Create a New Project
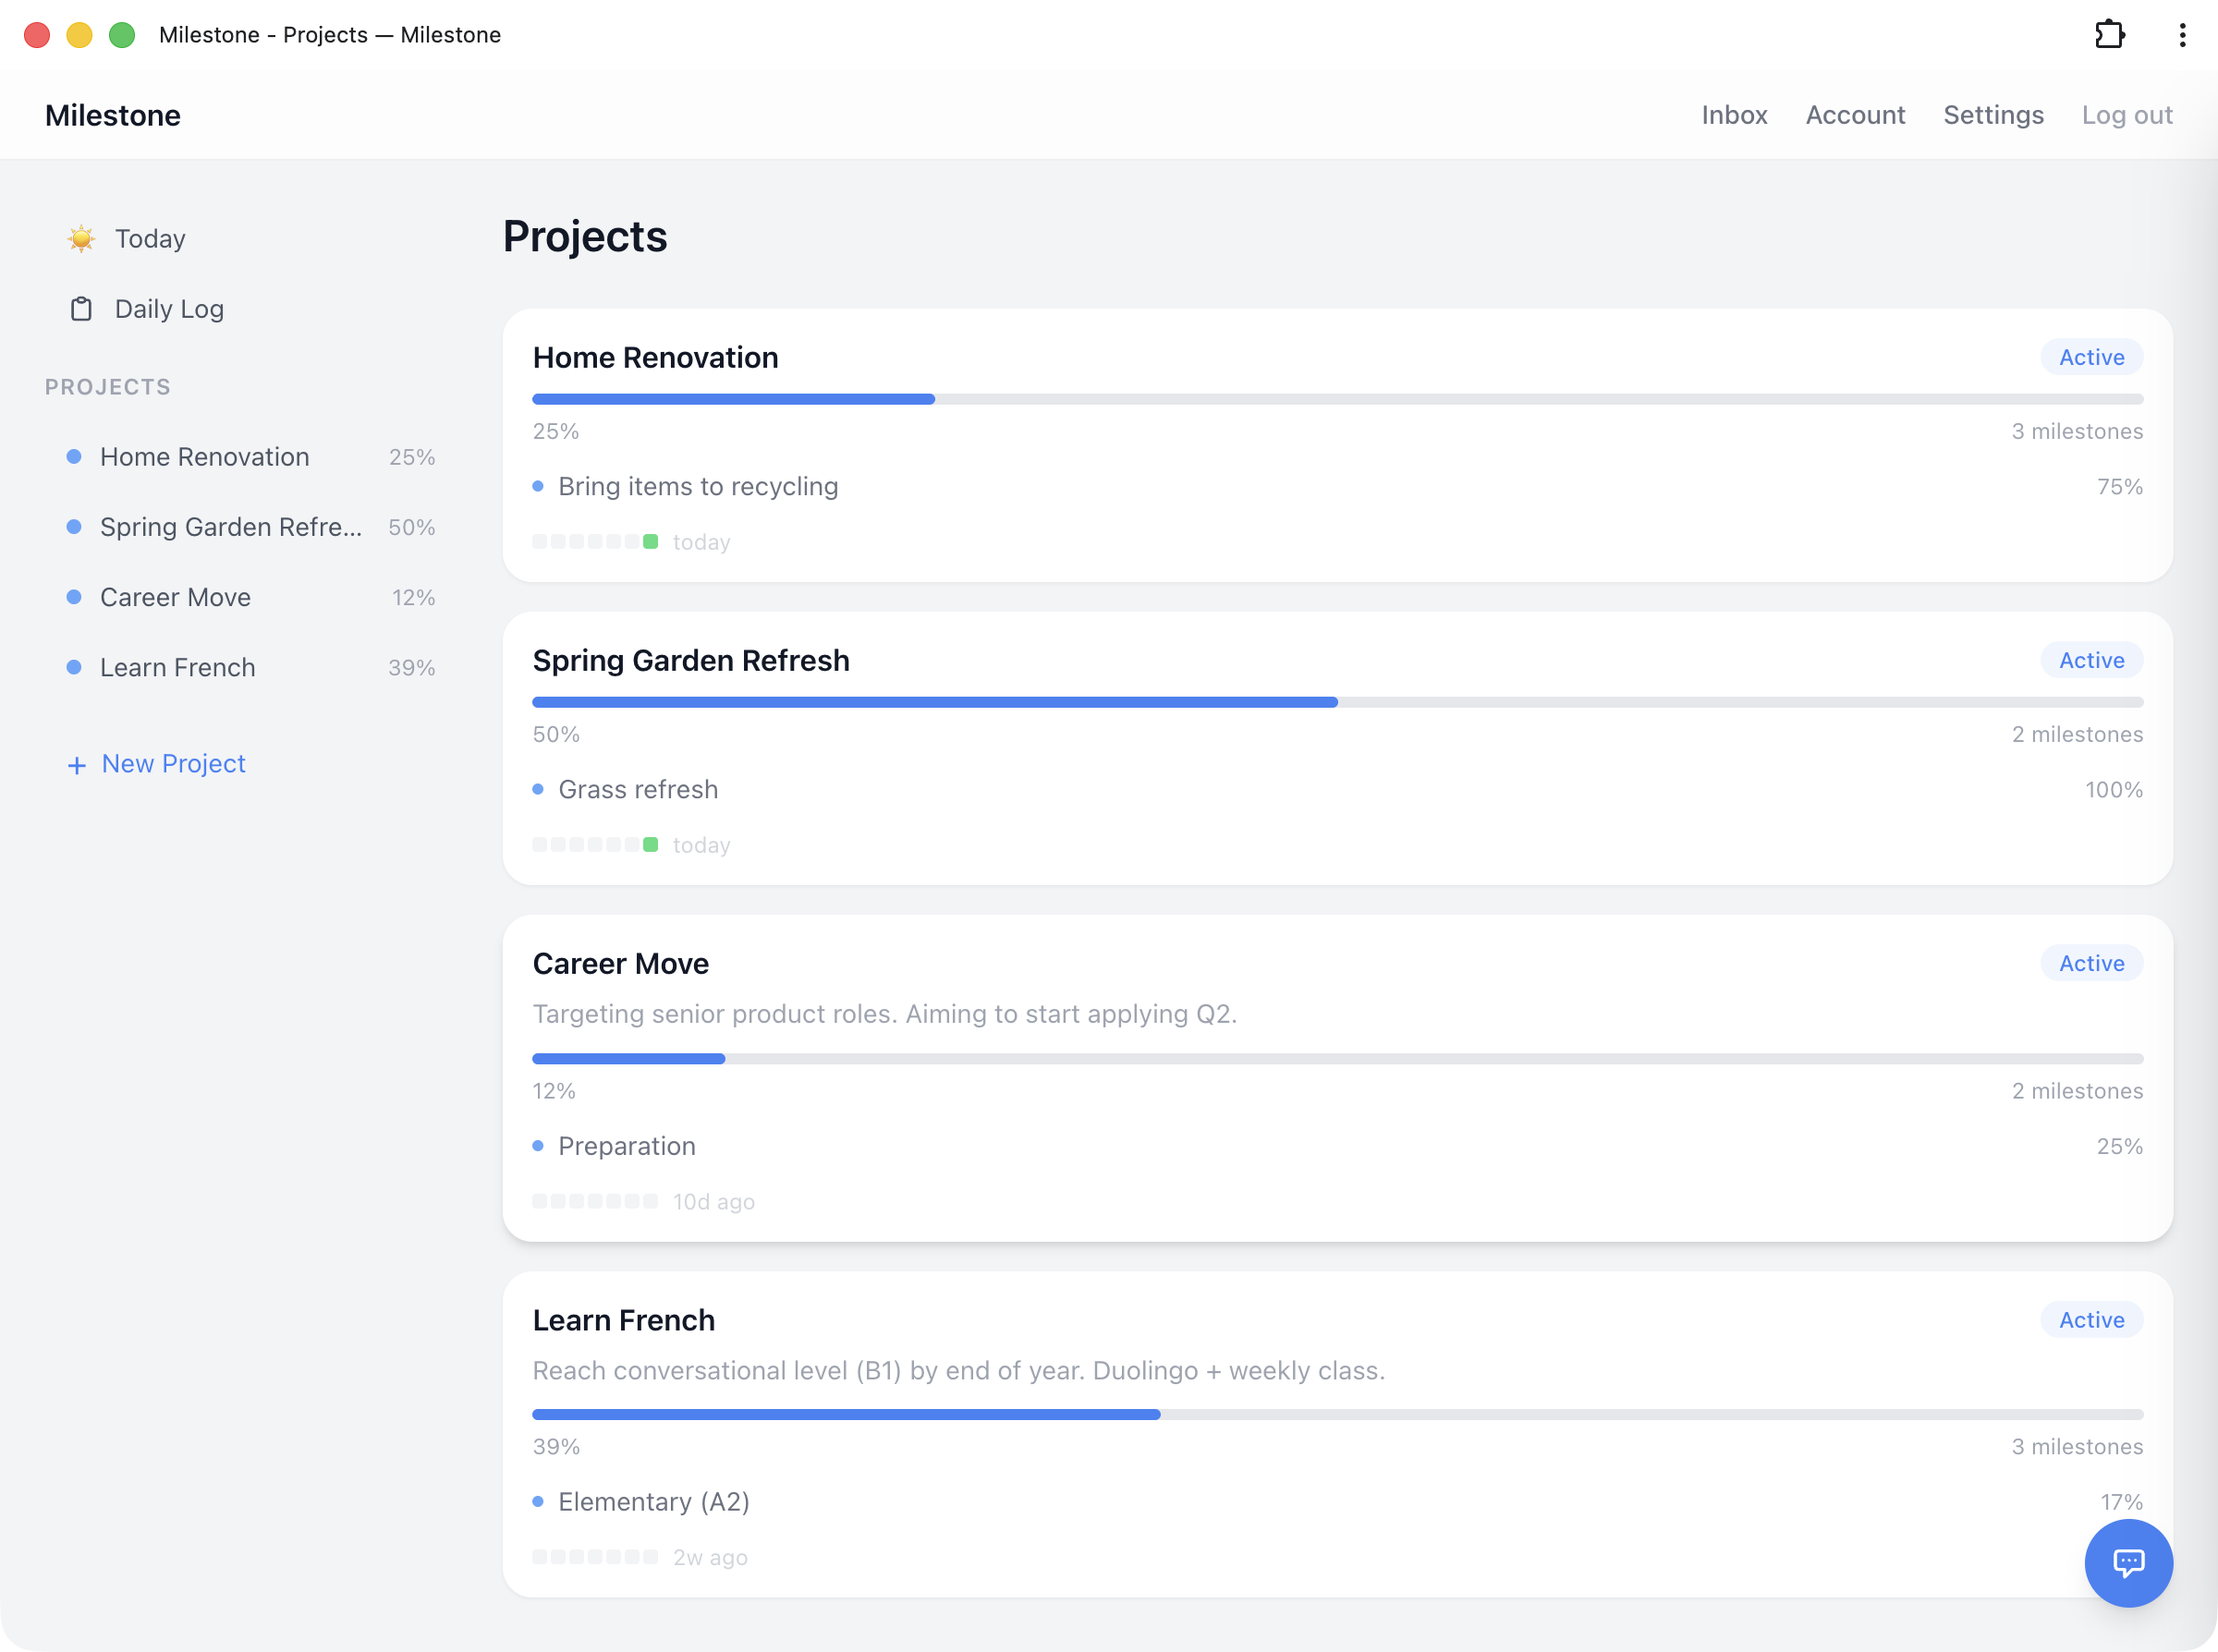This screenshot has width=2218, height=1652. [172, 763]
